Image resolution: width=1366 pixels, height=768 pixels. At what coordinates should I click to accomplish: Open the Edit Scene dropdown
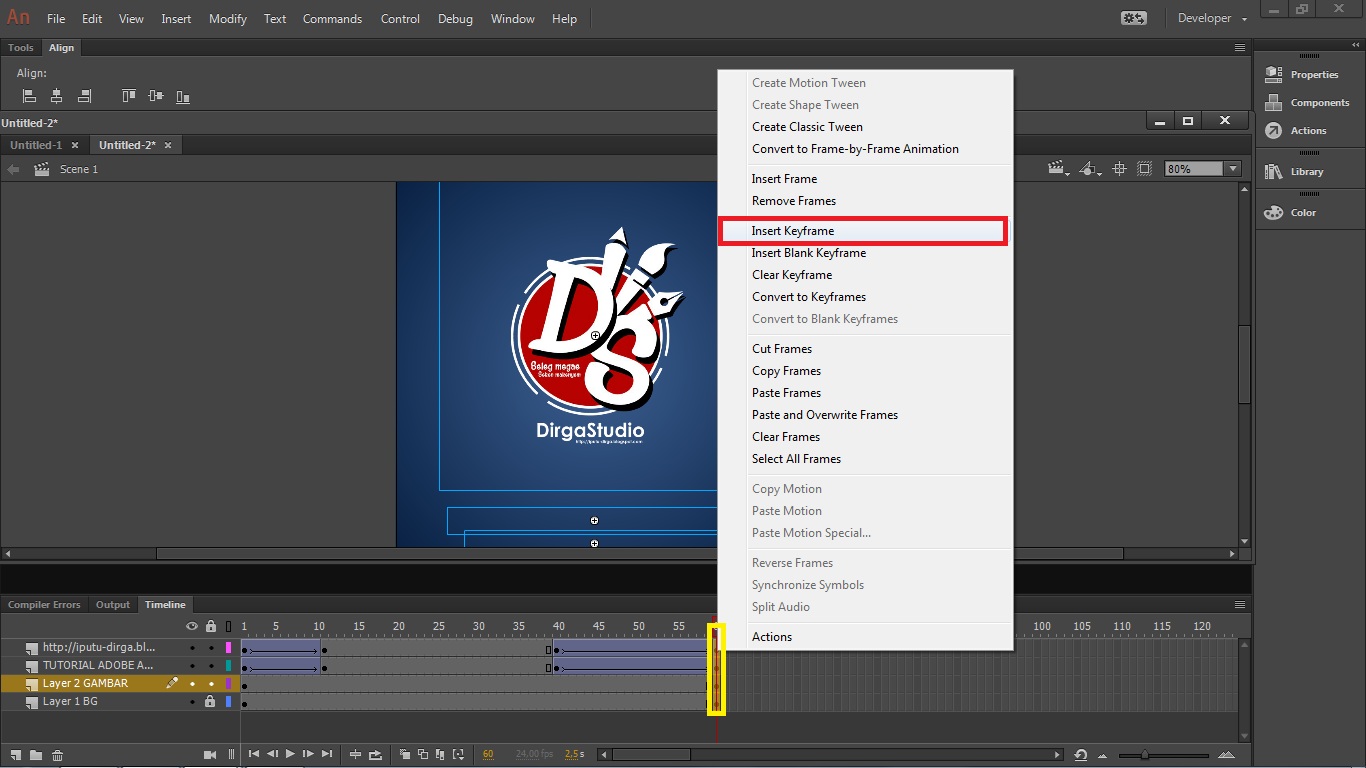1057,168
